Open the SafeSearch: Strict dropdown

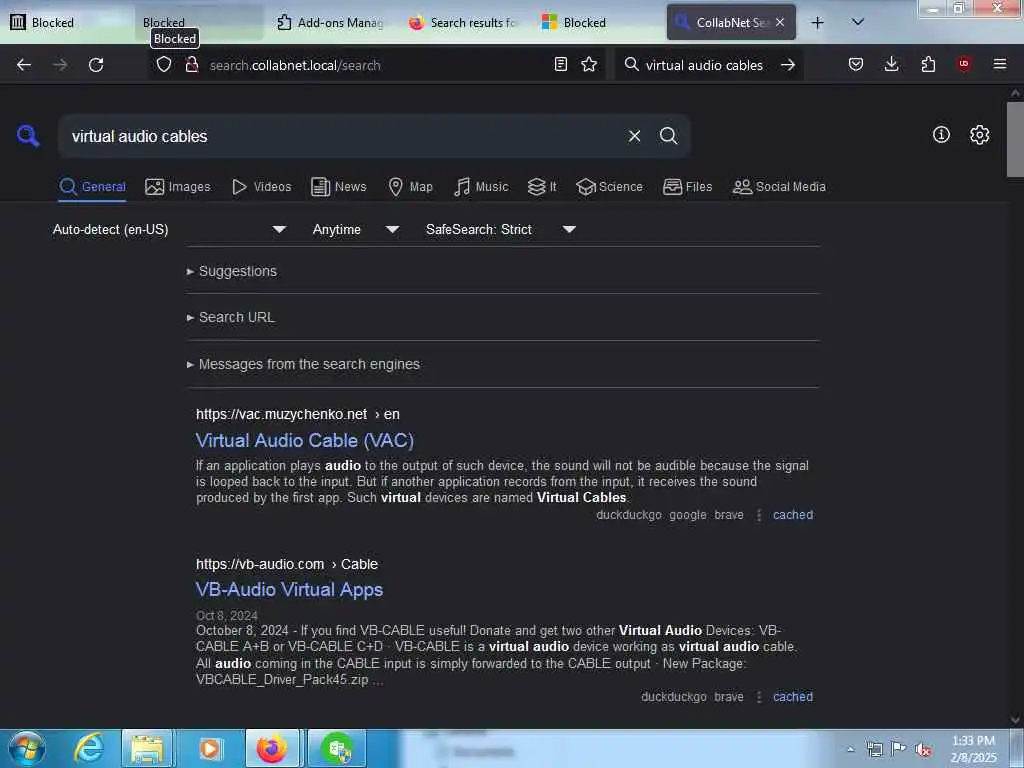(500, 229)
